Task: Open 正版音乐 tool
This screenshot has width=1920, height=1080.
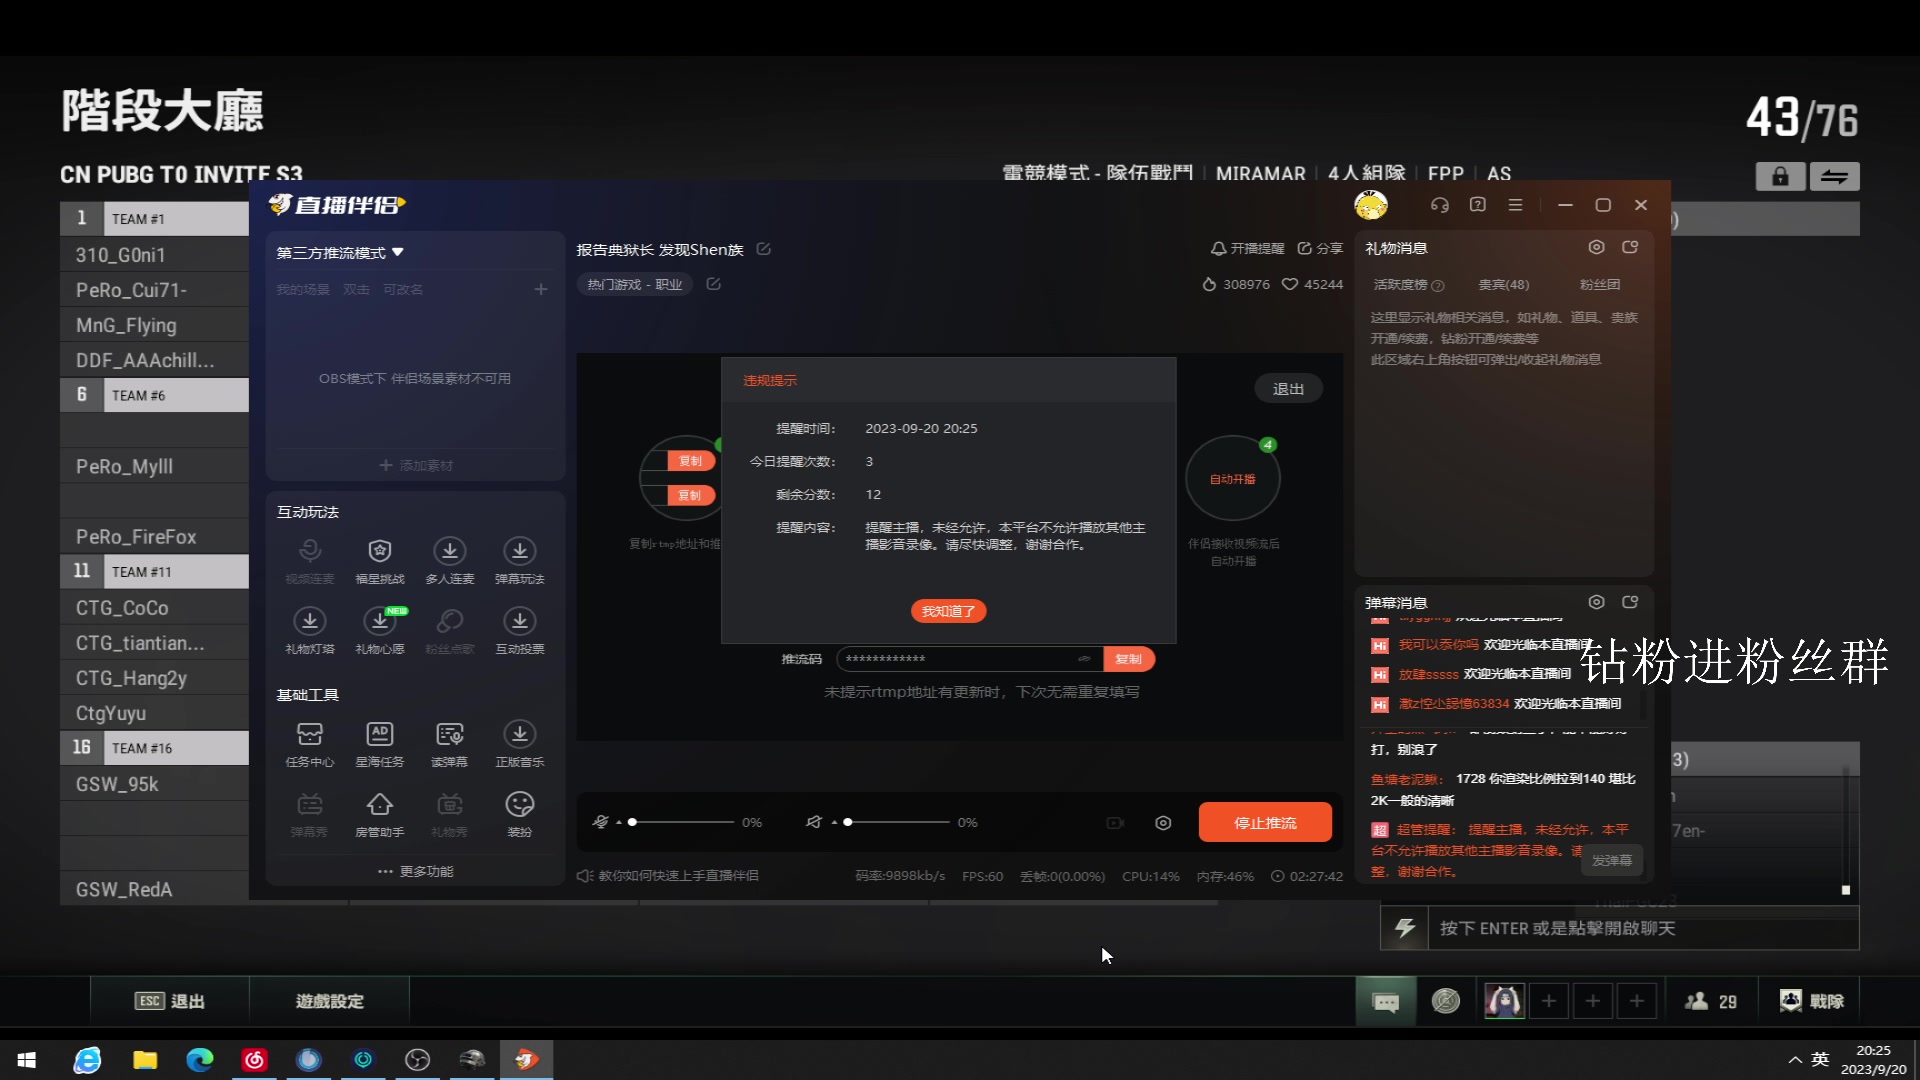Action: point(520,744)
